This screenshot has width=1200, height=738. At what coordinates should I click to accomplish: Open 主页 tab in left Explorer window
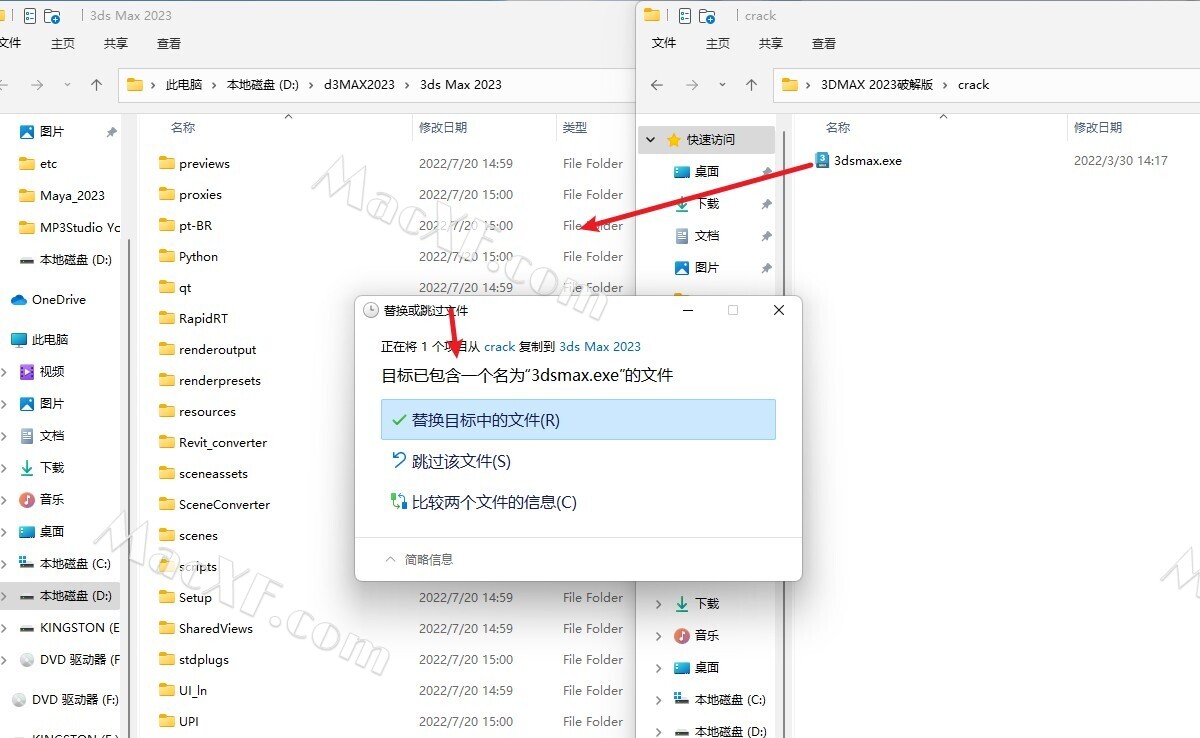[63, 43]
